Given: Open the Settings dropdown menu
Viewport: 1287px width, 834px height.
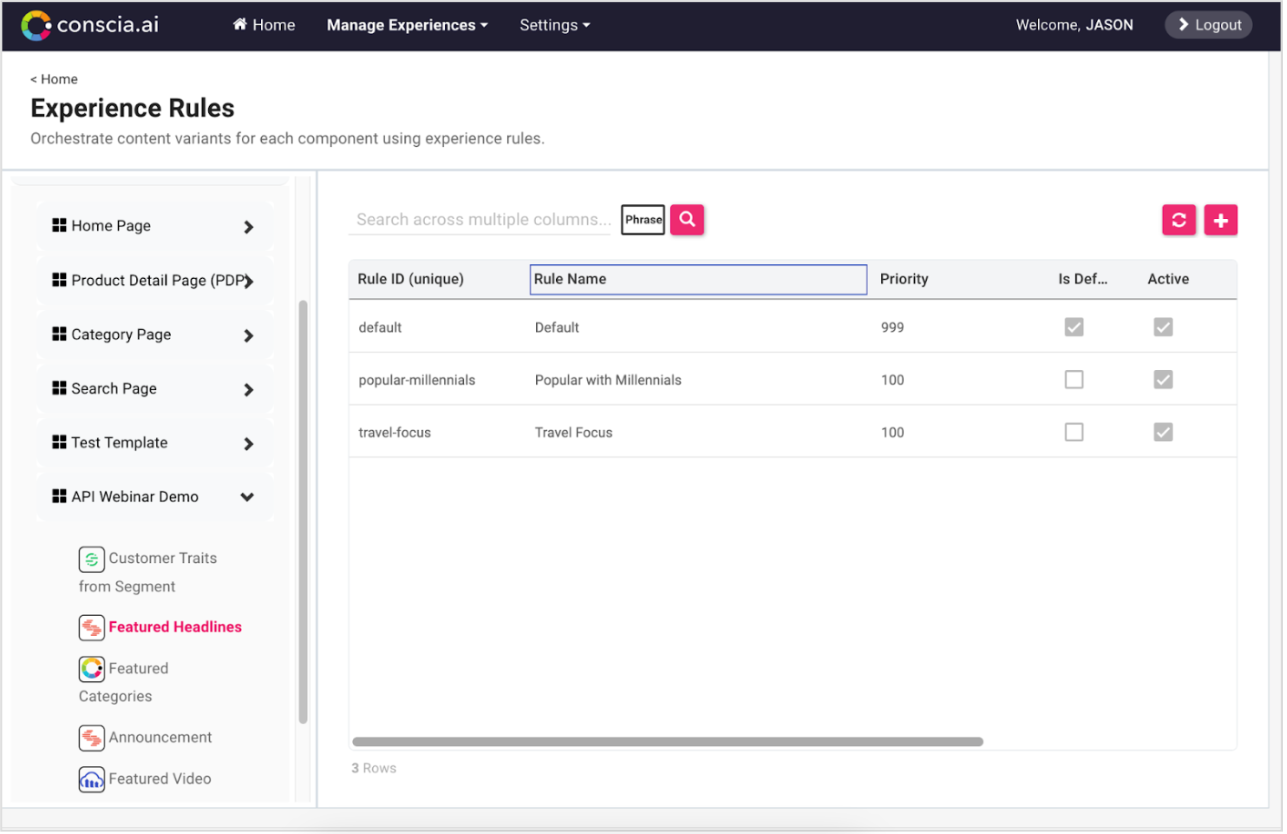Looking at the screenshot, I should tap(554, 25).
